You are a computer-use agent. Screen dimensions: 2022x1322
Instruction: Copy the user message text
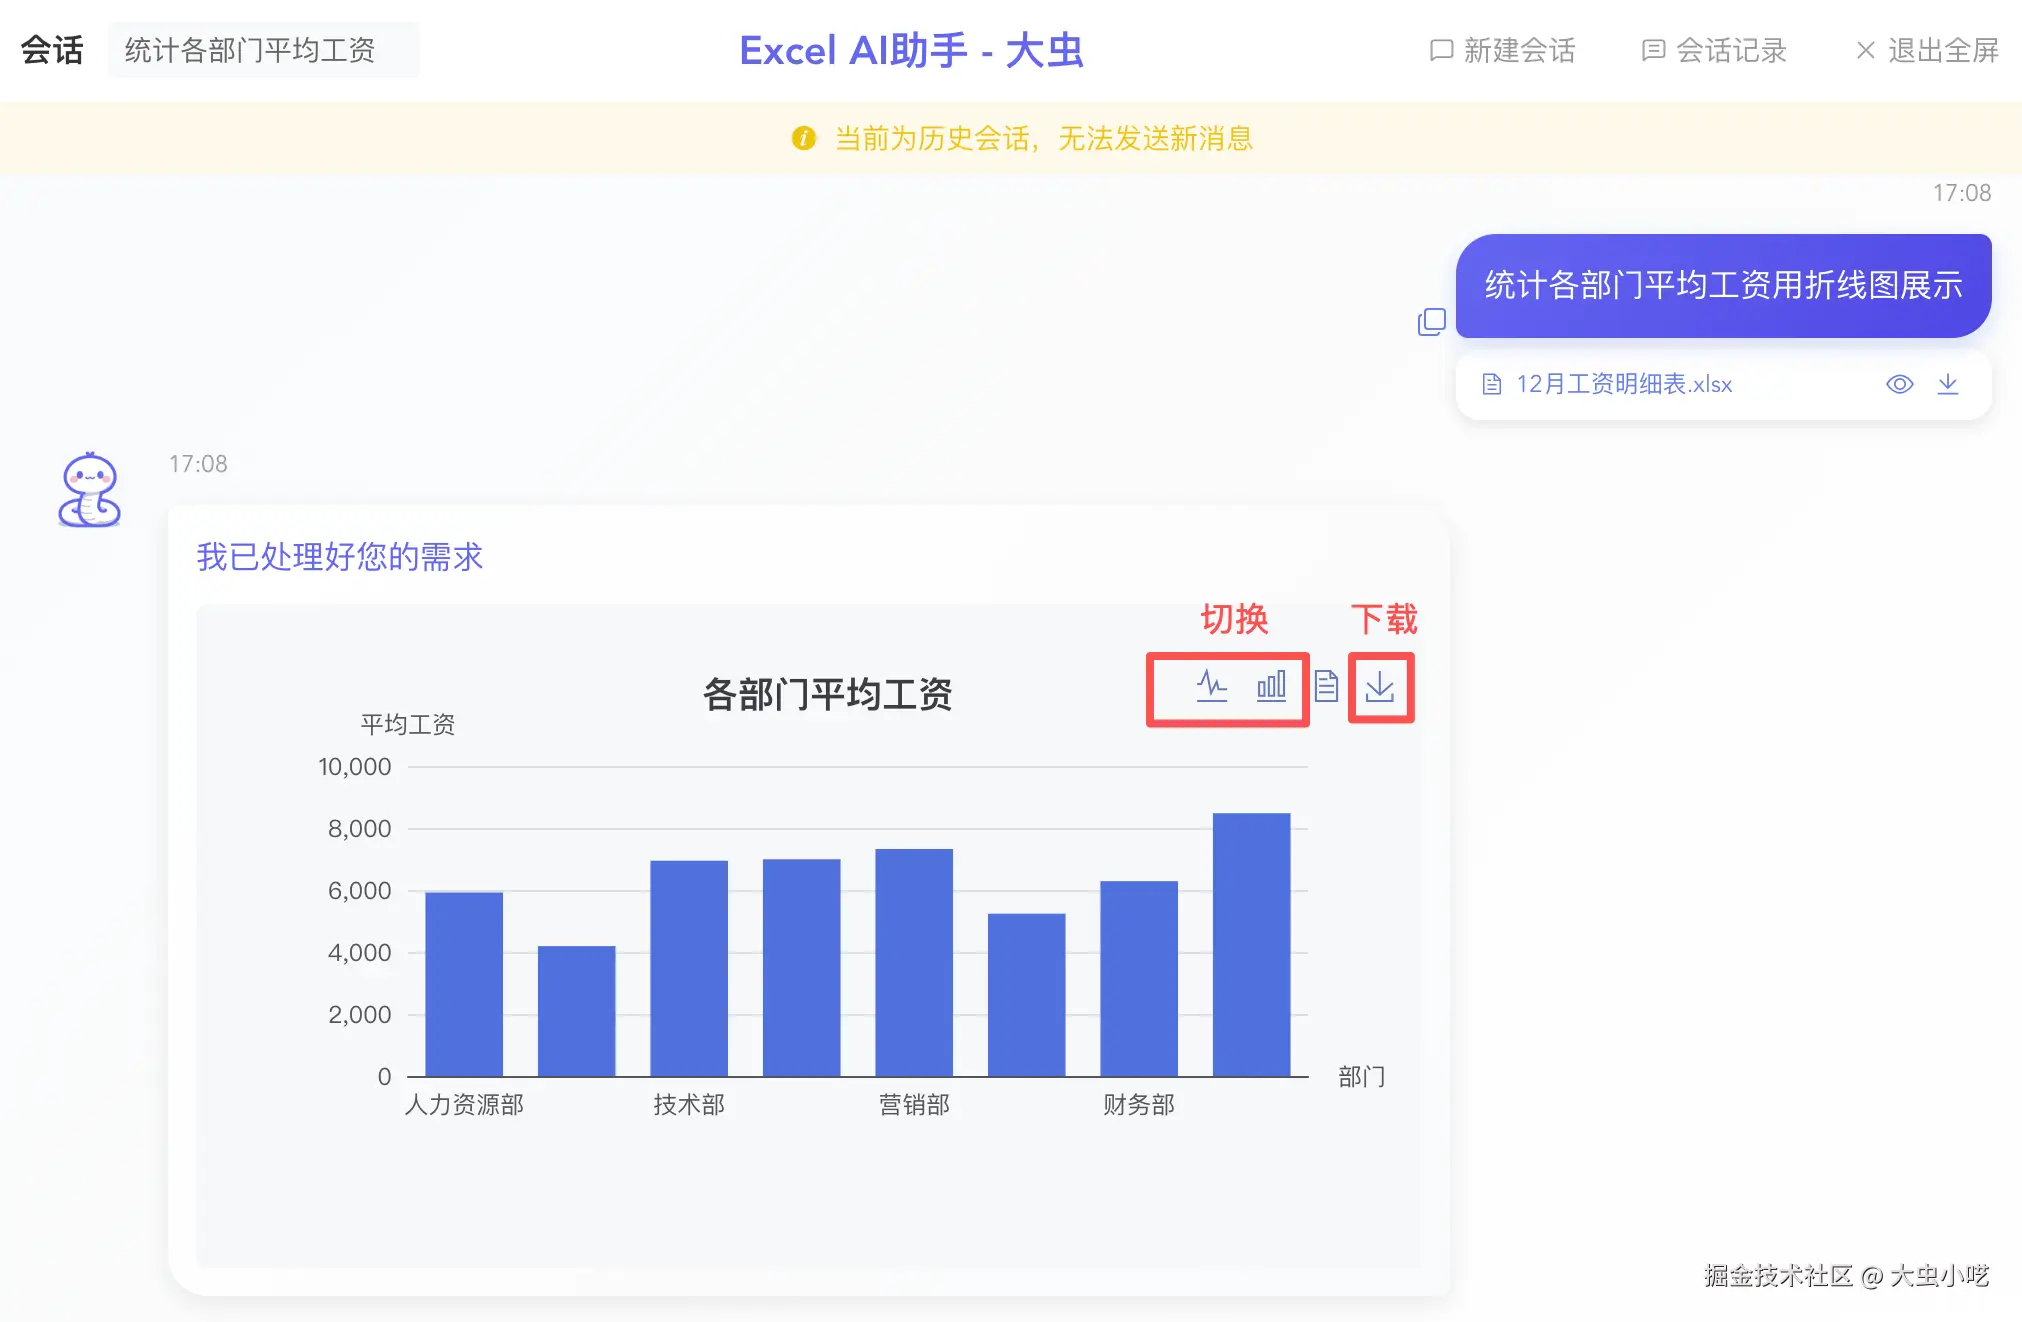(1432, 321)
